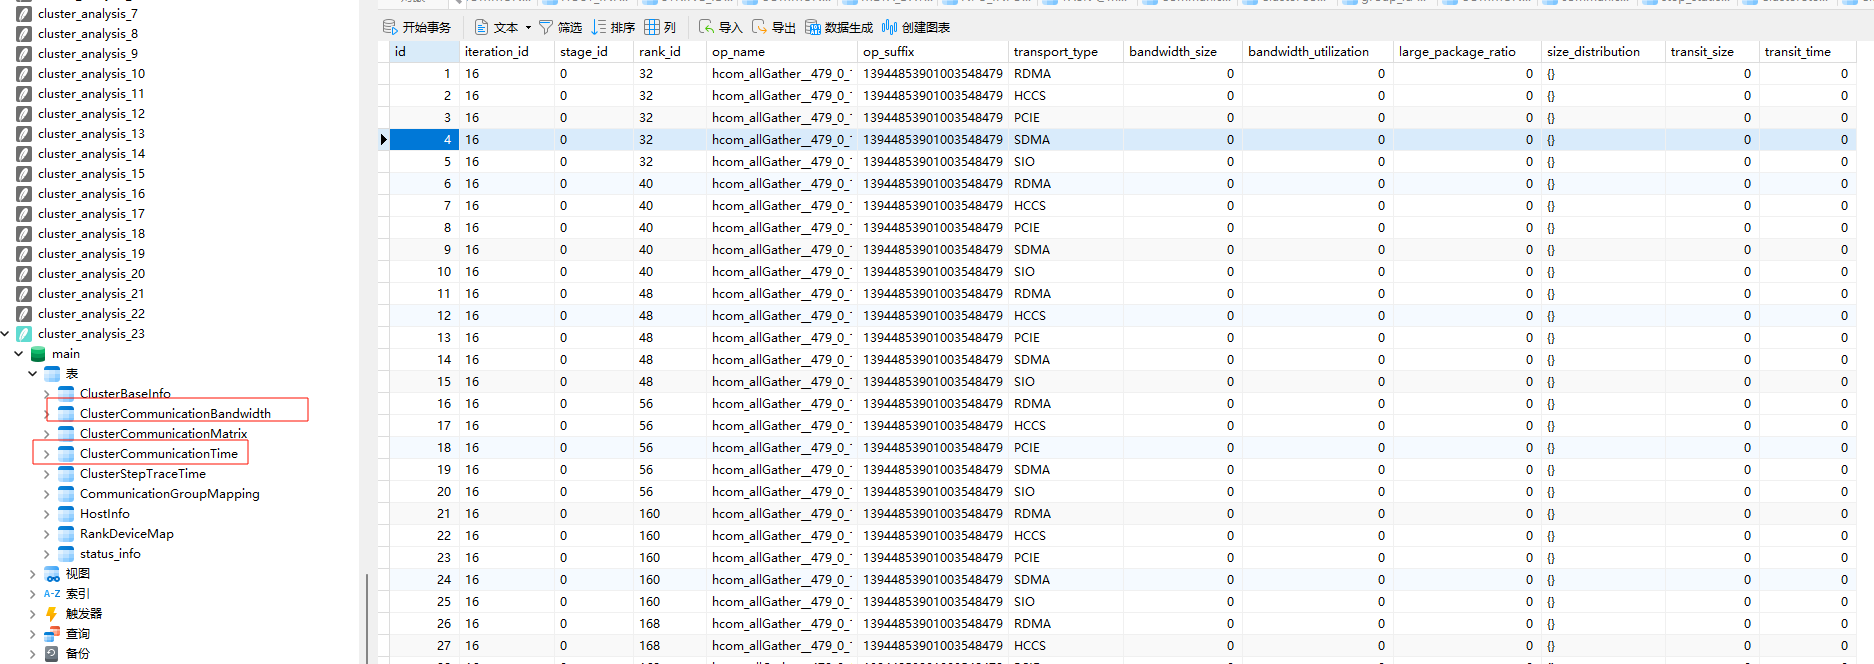Select the cluster_analysis_7 database icon
The image size is (1874, 664).
tap(24, 14)
